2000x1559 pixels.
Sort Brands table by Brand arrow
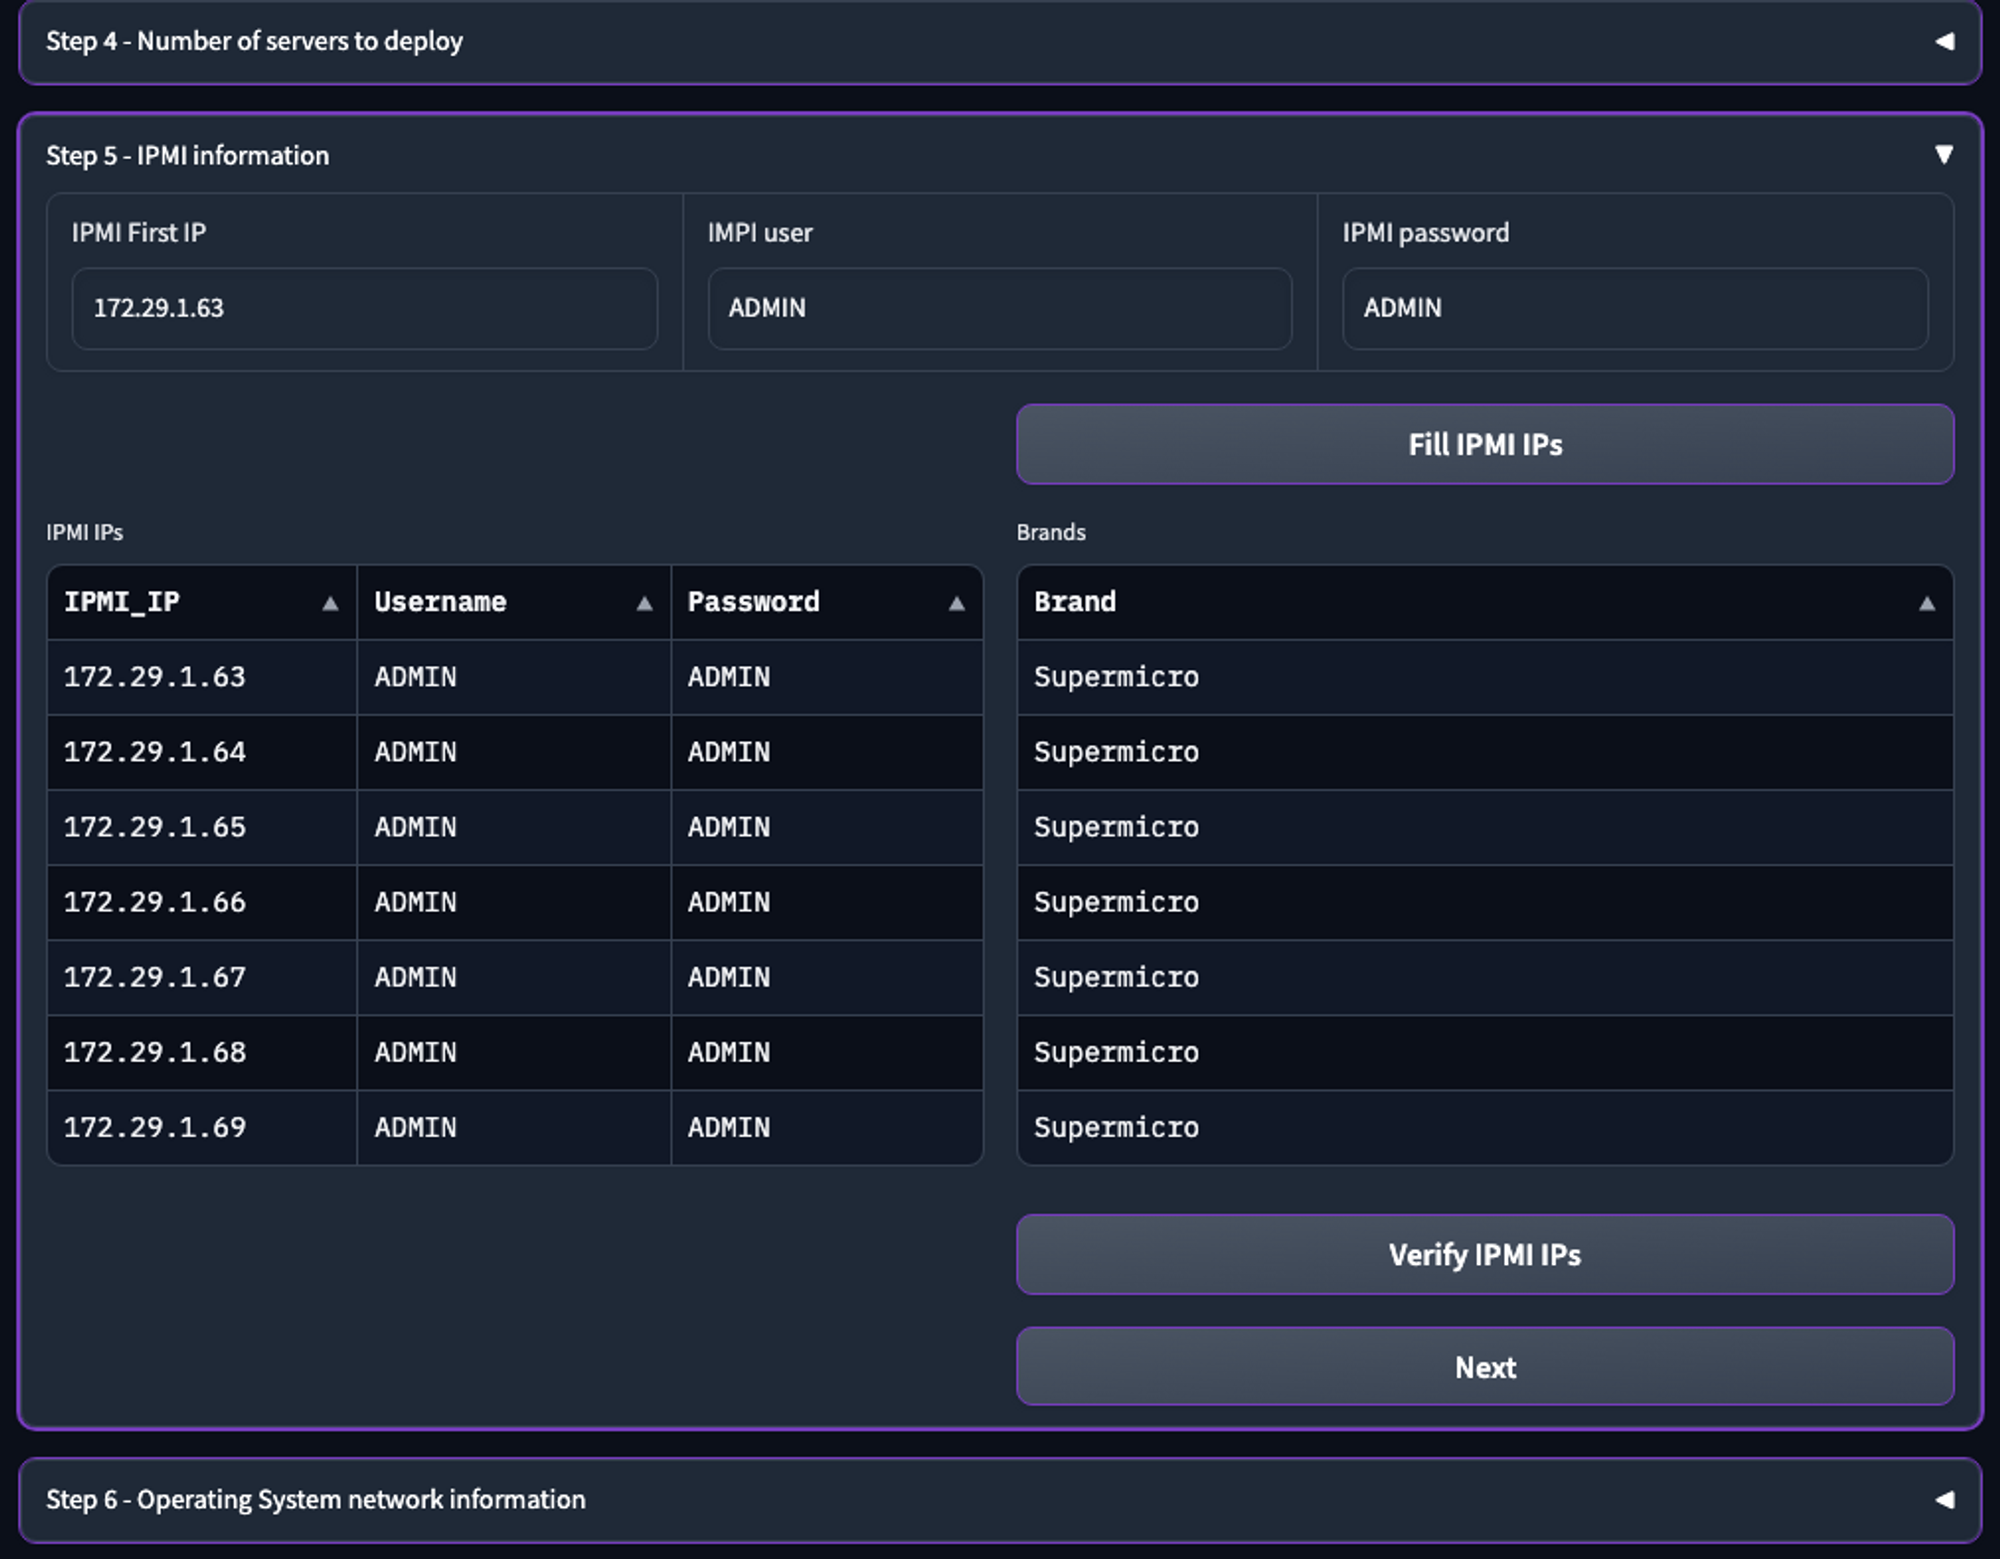click(x=1926, y=603)
